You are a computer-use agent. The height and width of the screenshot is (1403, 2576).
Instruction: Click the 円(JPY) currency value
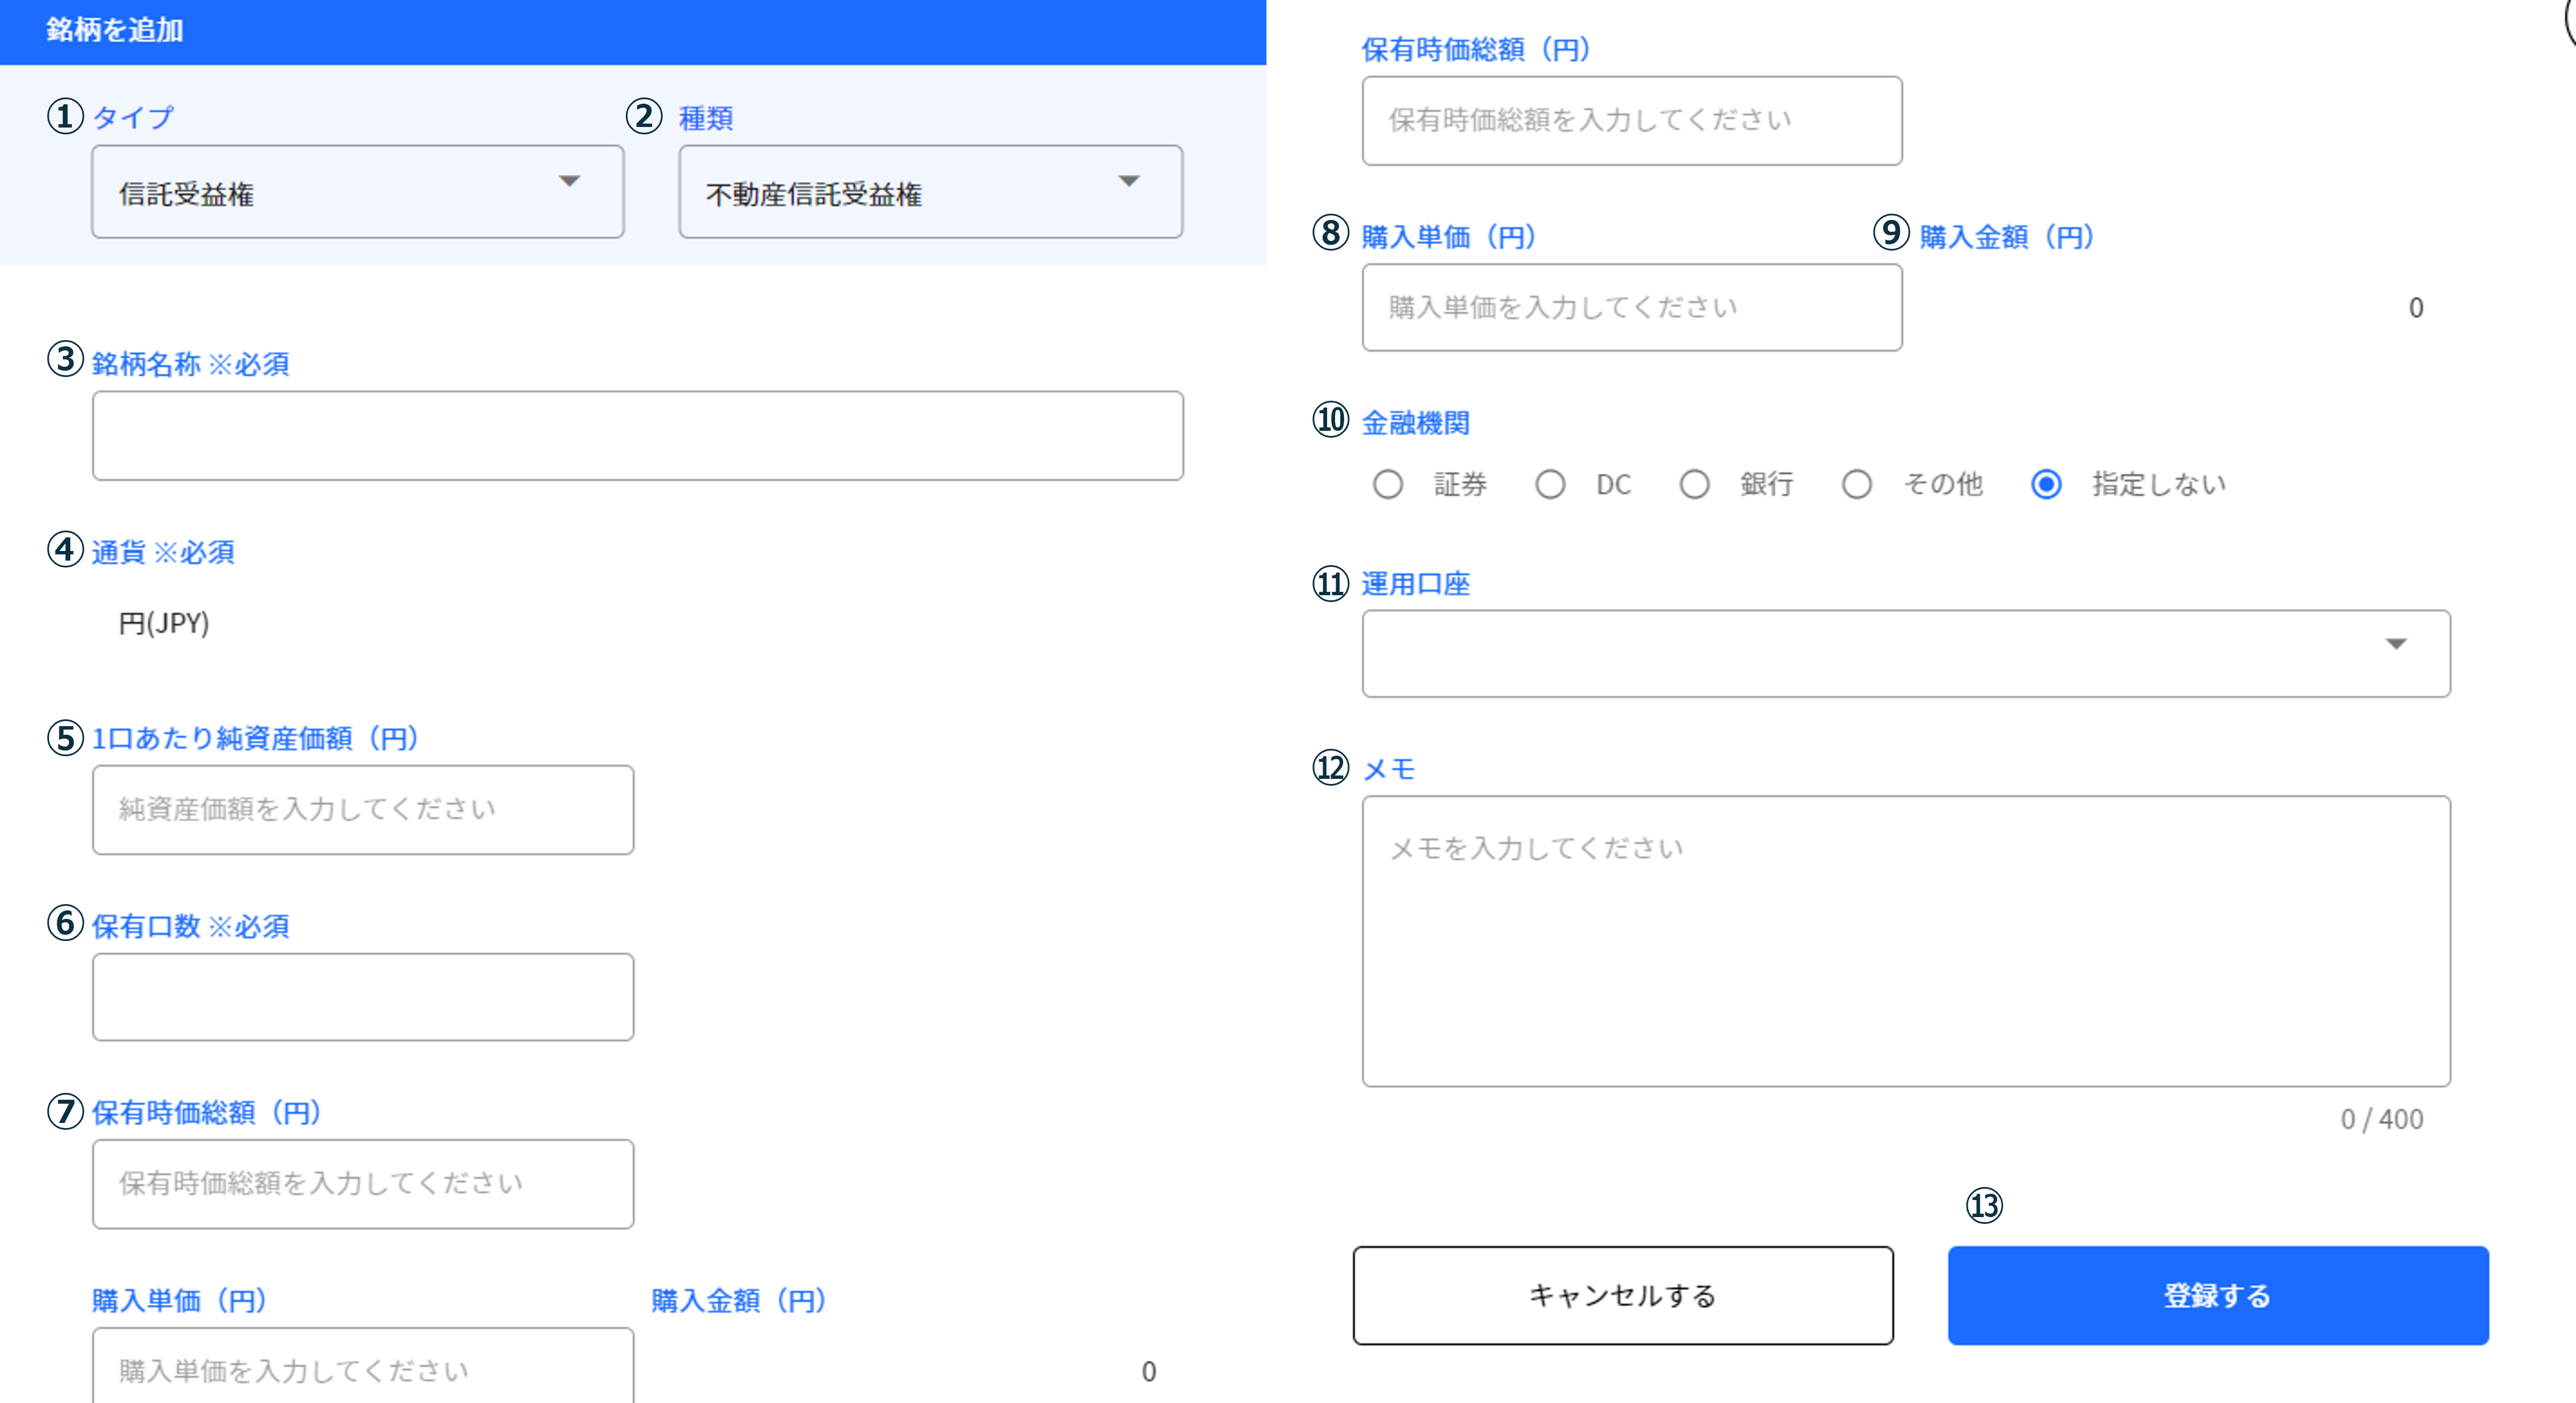164,623
